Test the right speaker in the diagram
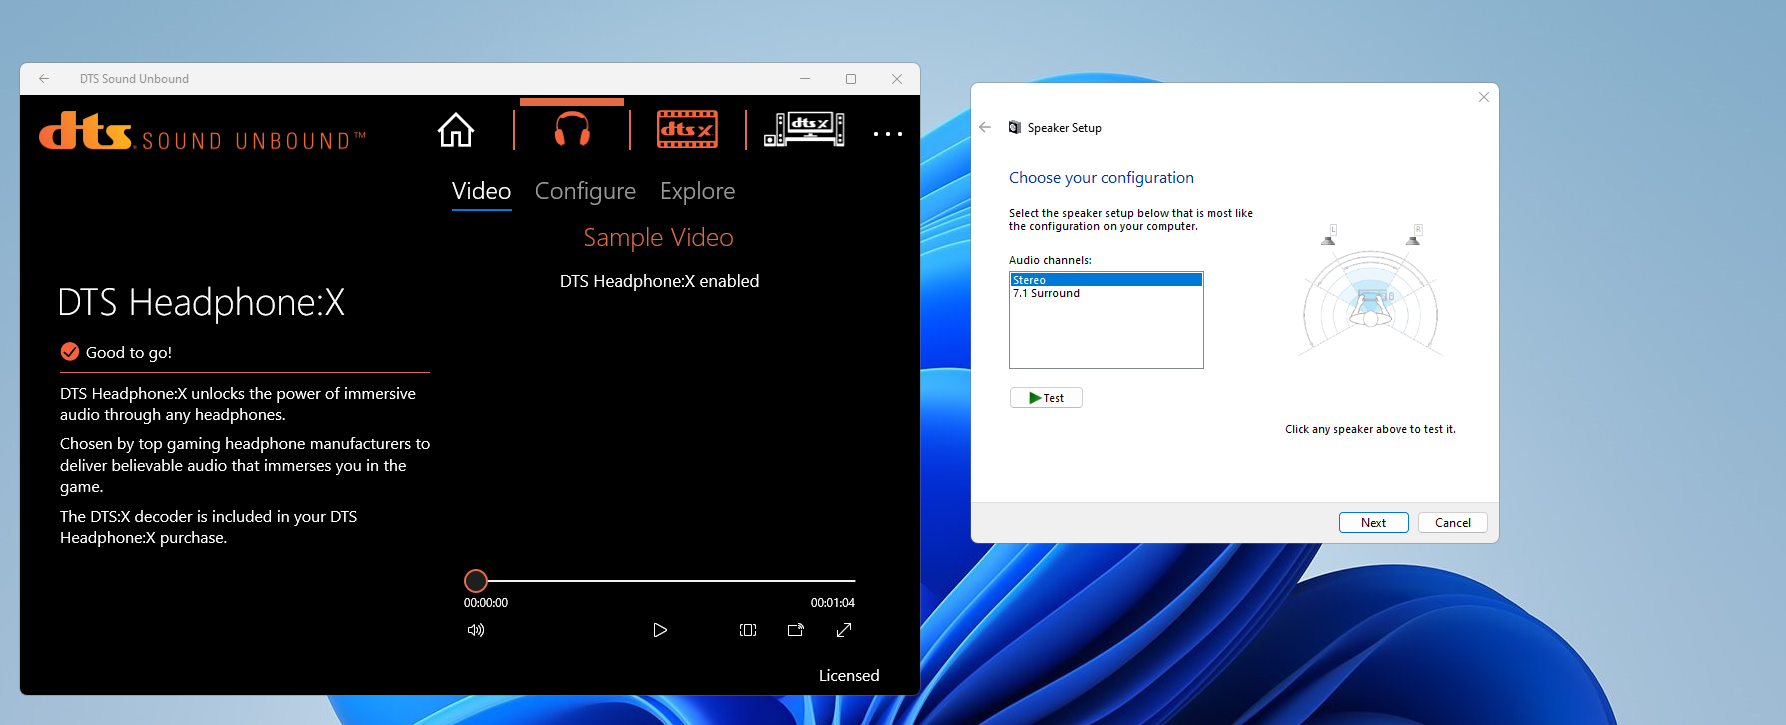This screenshot has width=1786, height=725. pos(1414,236)
